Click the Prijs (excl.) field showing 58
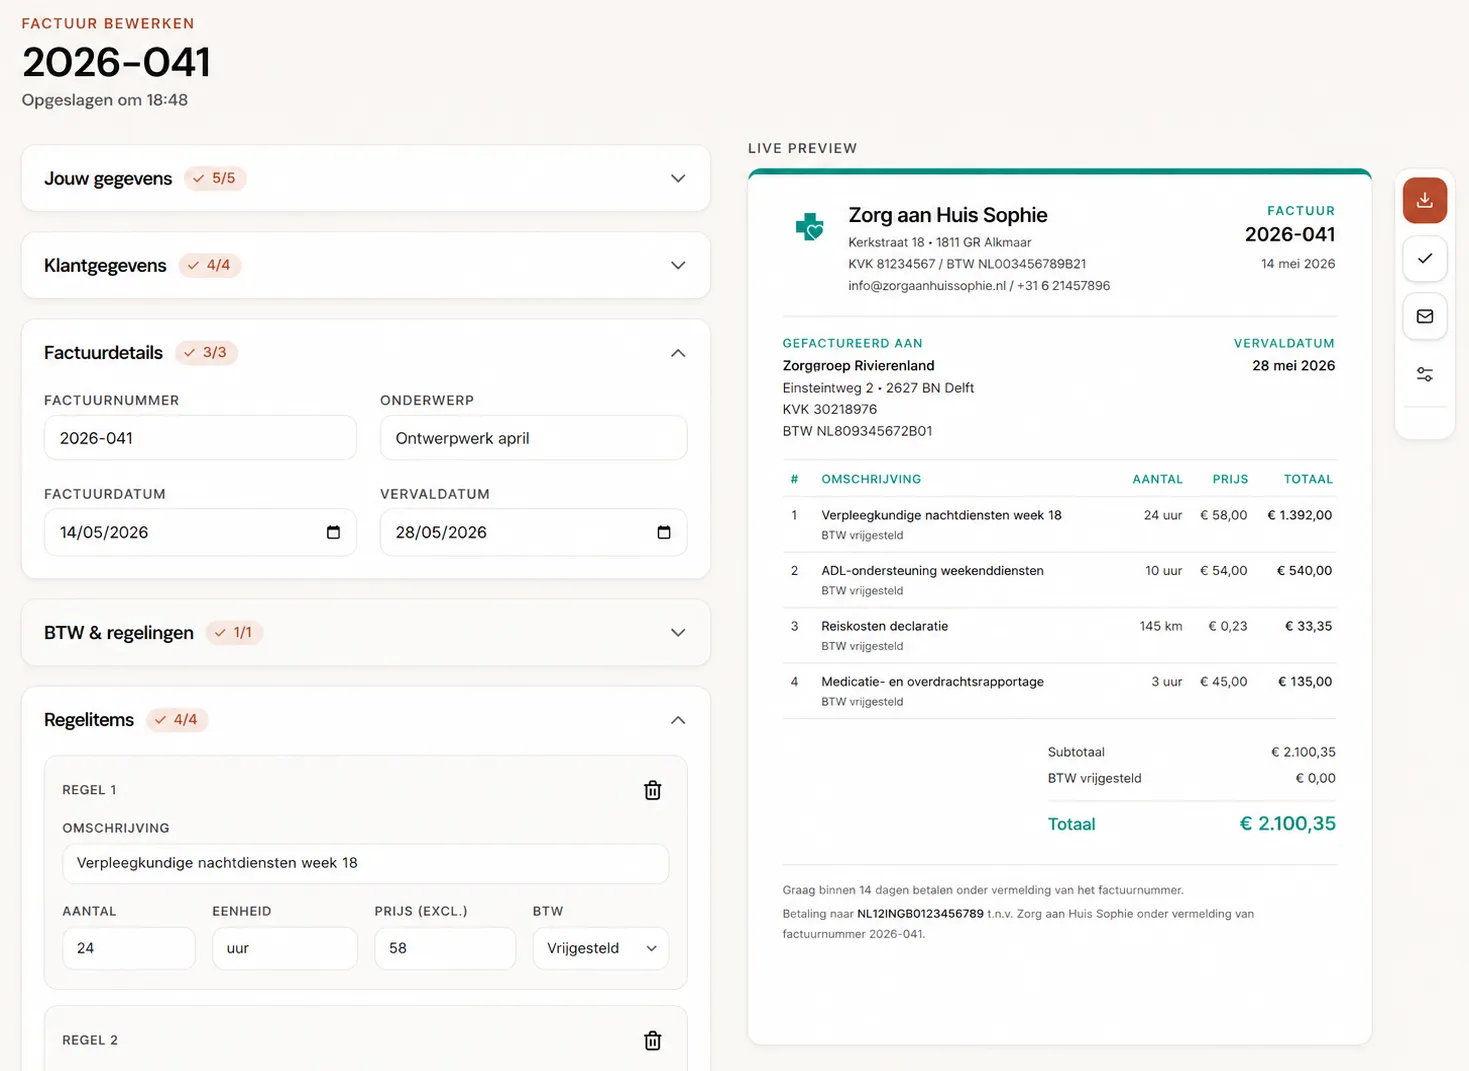The height and width of the screenshot is (1071, 1469). 445,948
